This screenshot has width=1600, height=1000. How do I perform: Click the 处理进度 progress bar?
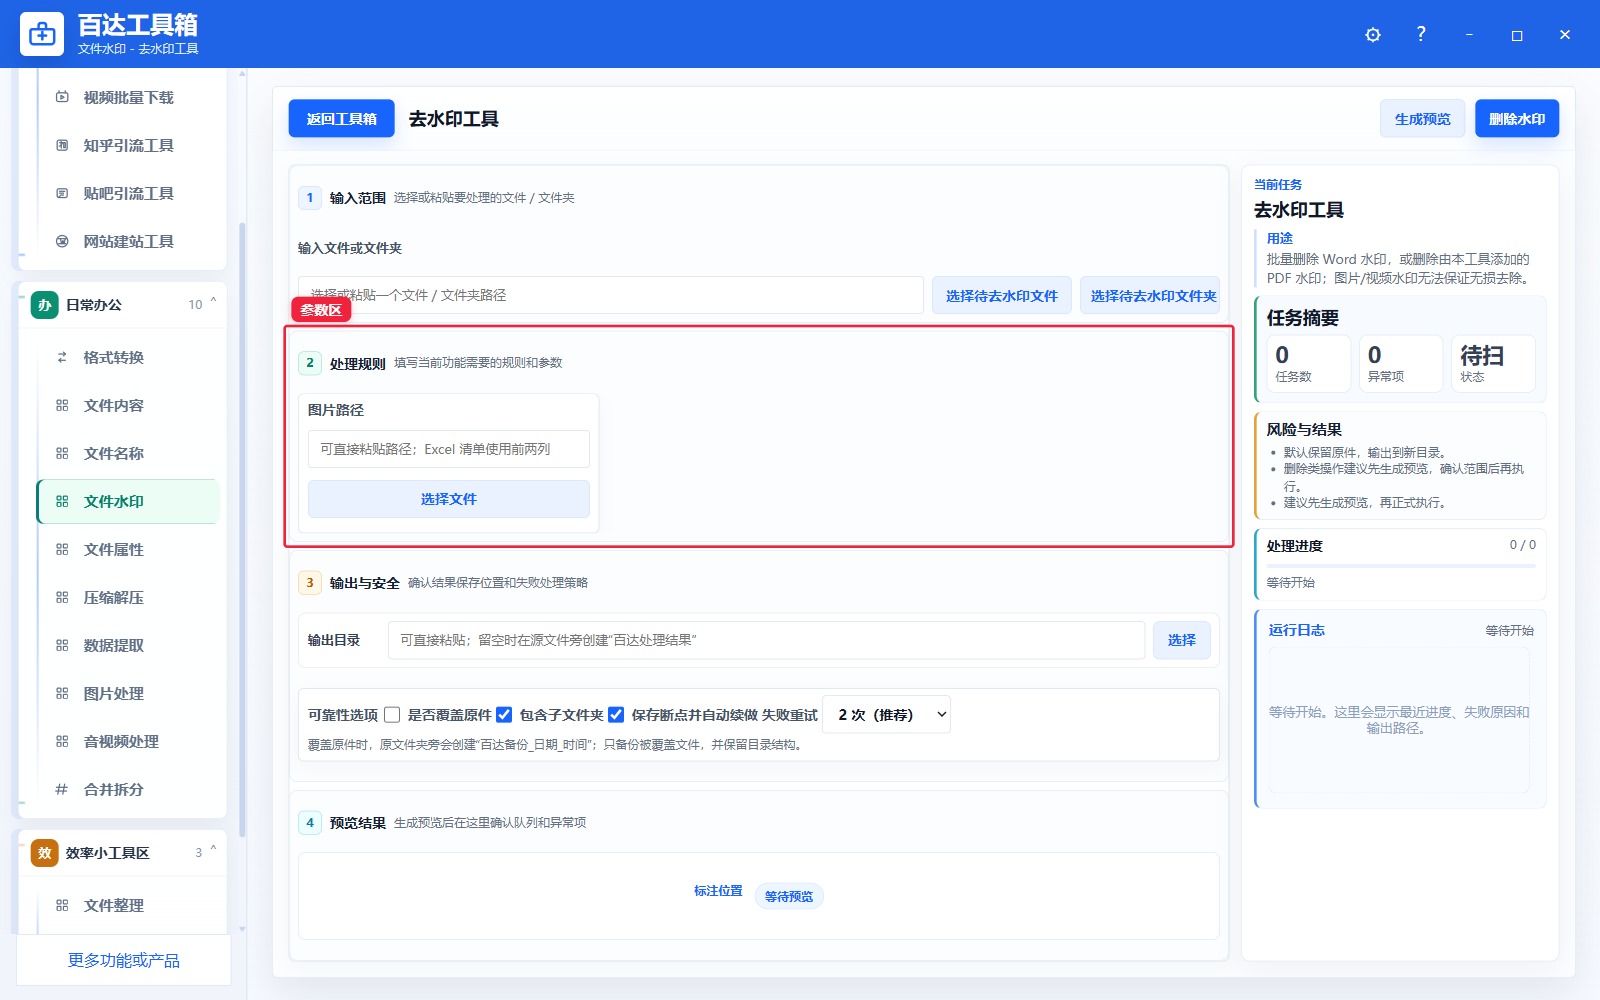(x=1401, y=566)
